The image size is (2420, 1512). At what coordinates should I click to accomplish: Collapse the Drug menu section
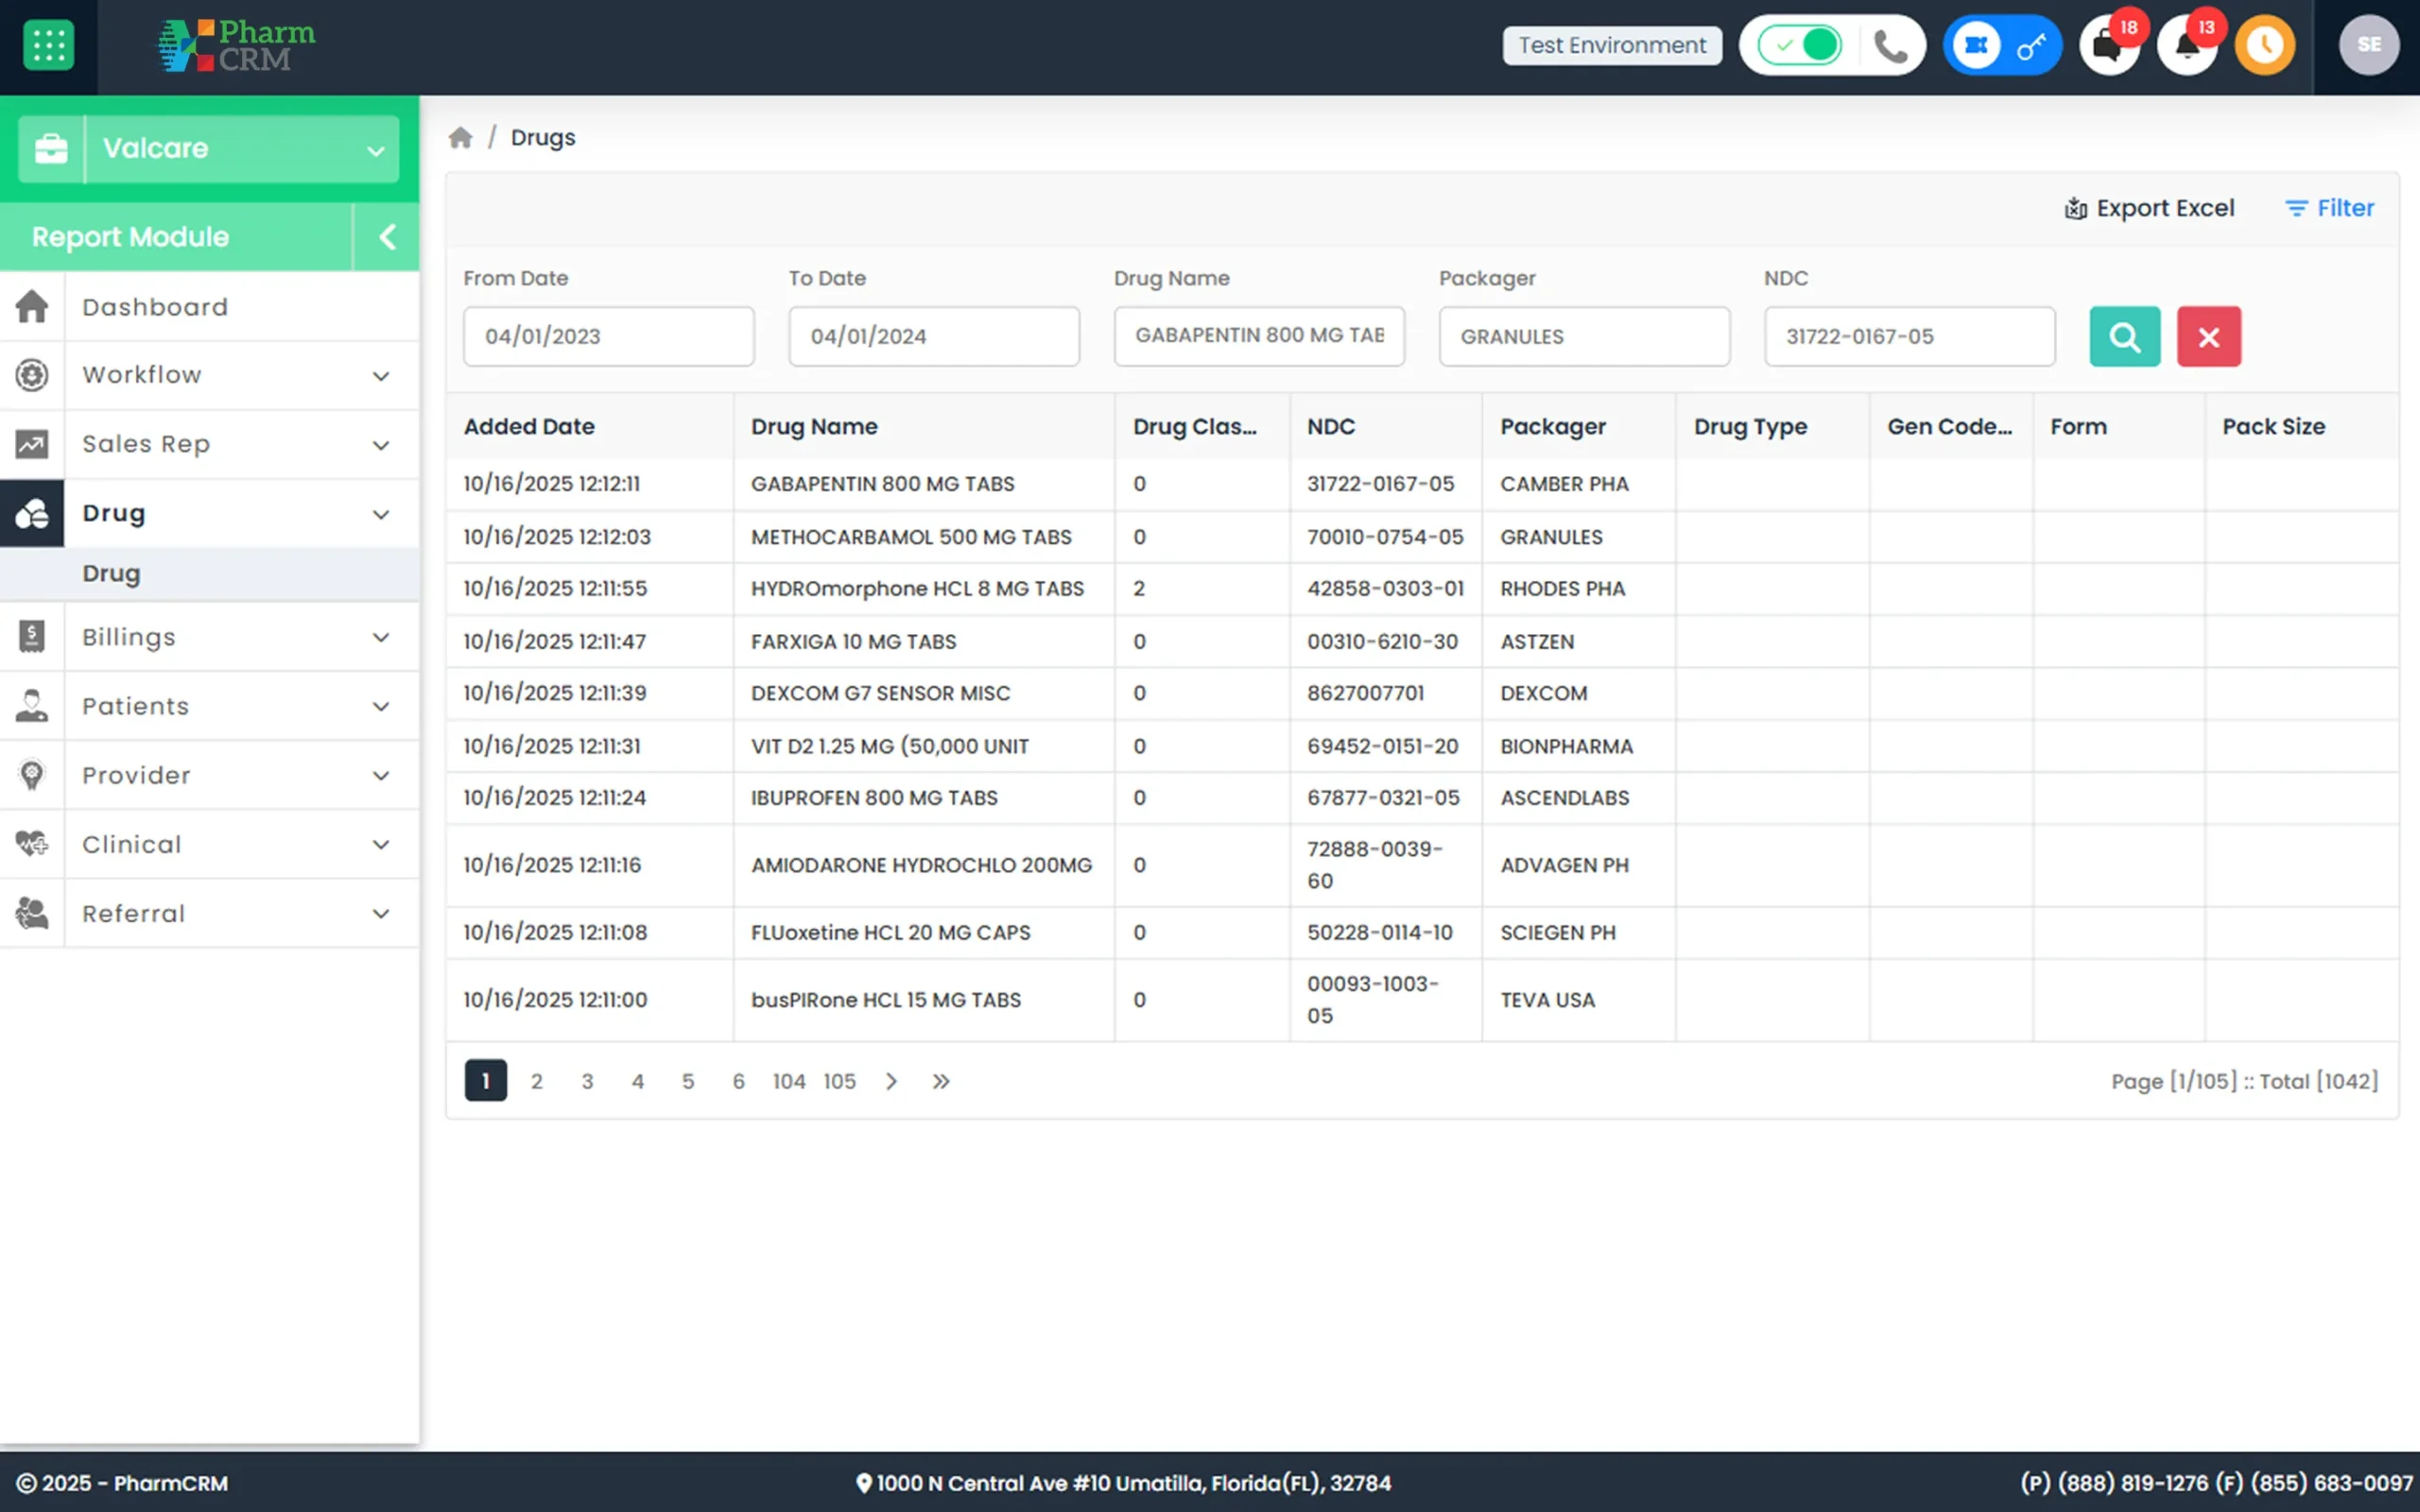[x=209, y=513]
